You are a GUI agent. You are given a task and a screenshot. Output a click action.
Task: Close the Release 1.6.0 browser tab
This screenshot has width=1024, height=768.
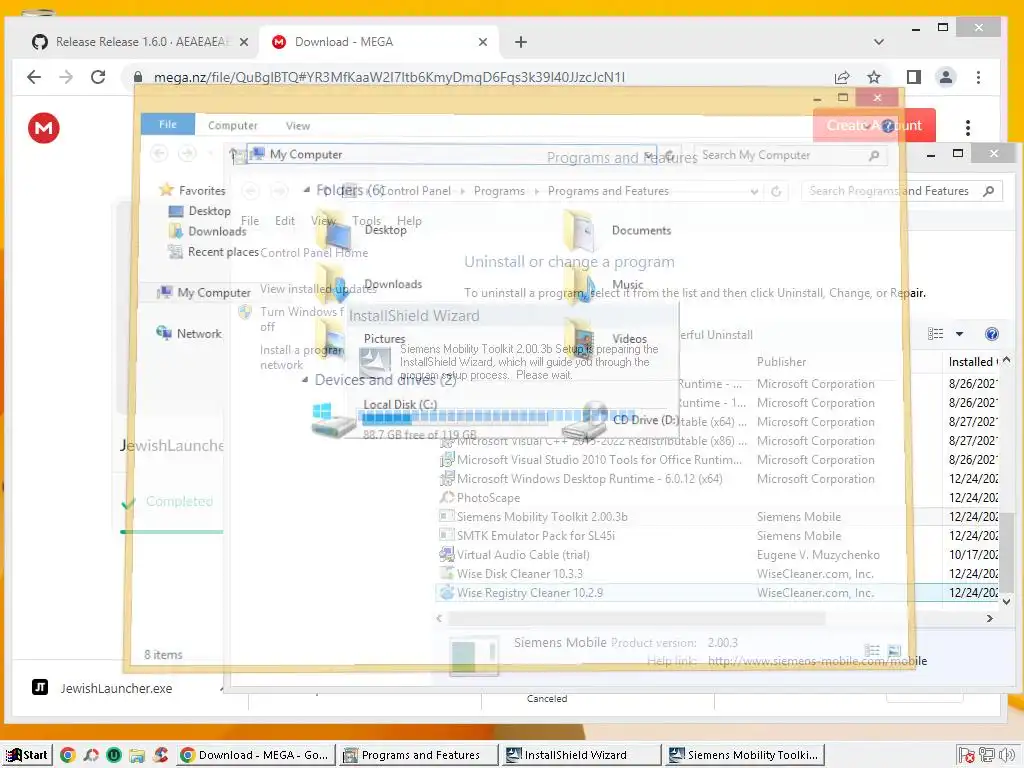click(244, 42)
